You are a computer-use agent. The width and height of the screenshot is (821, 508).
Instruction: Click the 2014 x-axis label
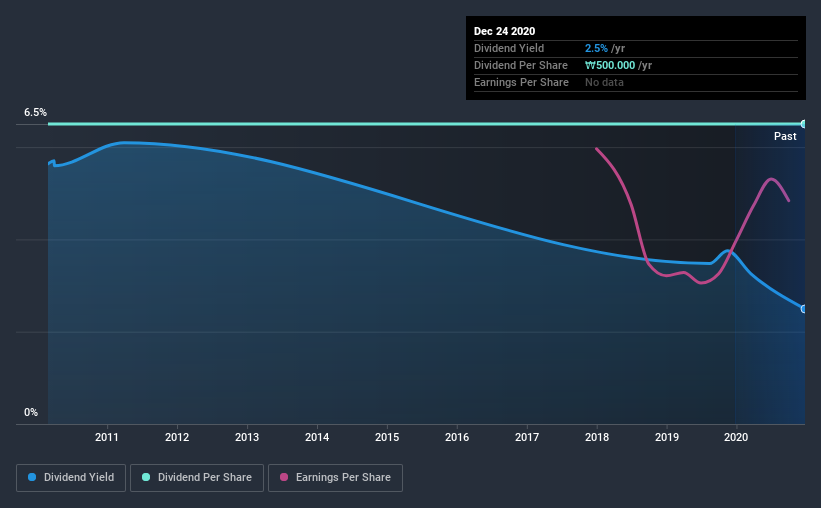tap(317, 437)
